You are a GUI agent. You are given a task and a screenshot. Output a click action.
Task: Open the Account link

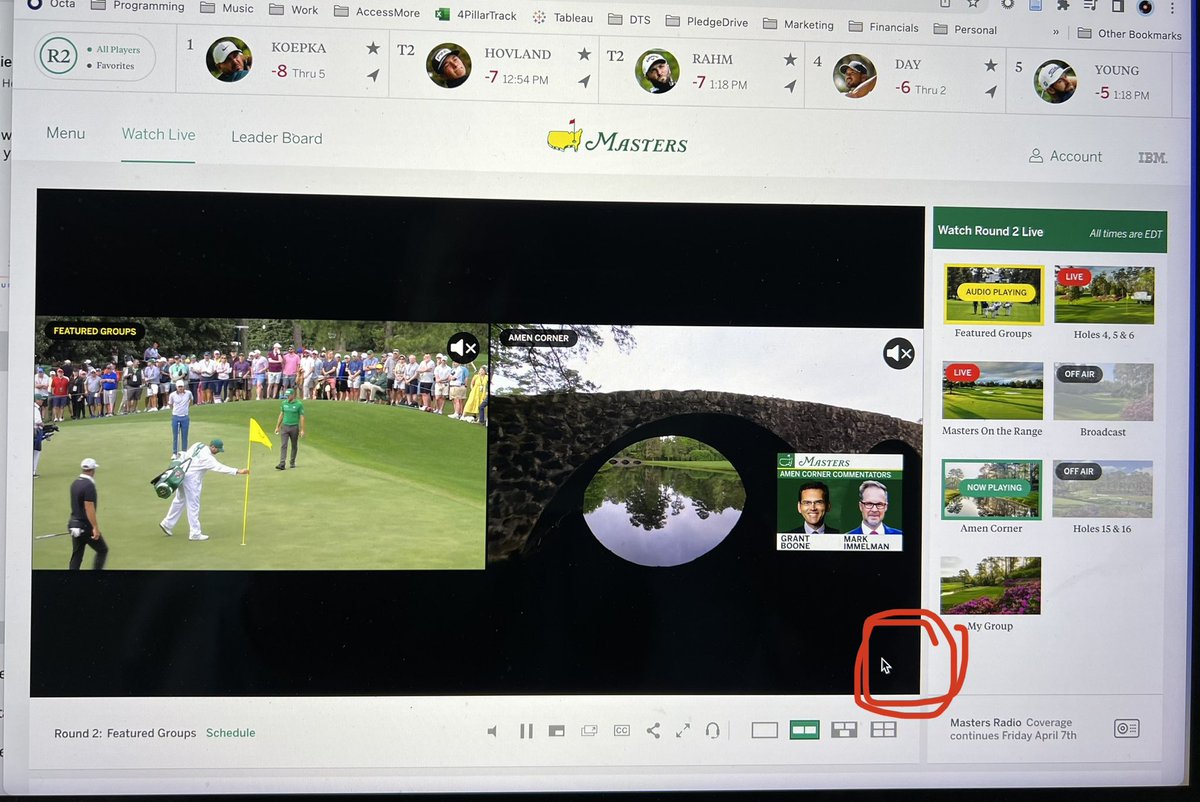tap(1066, 156)
